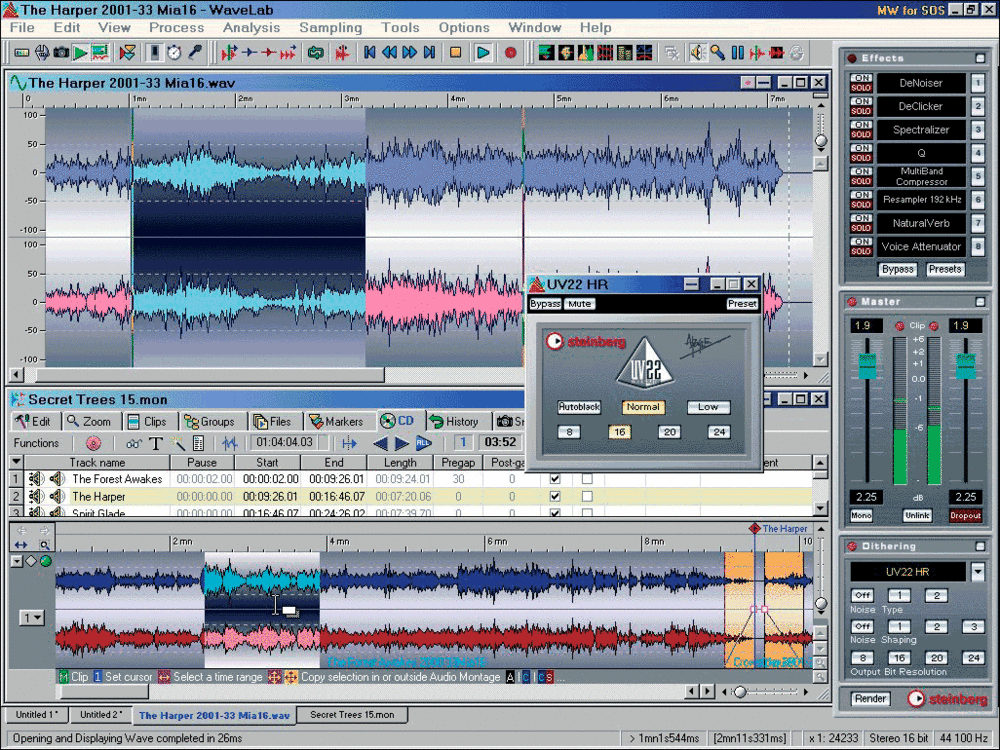Click speaker icon for The Forest Awakes track

click(57, 479)
